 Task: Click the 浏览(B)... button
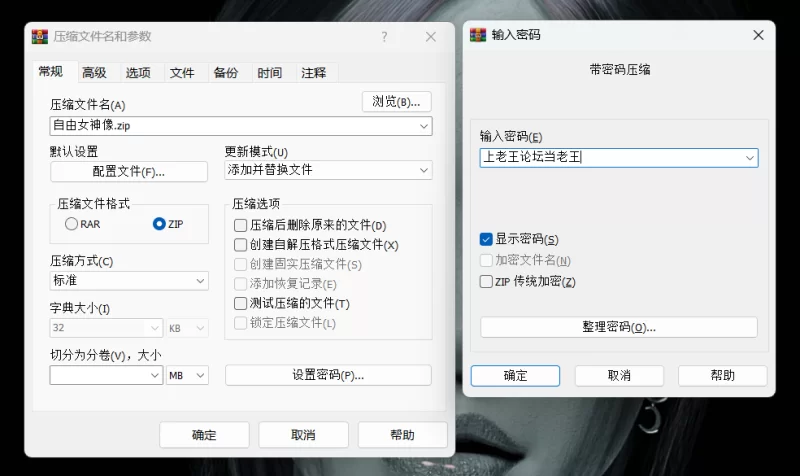[396, 102]
